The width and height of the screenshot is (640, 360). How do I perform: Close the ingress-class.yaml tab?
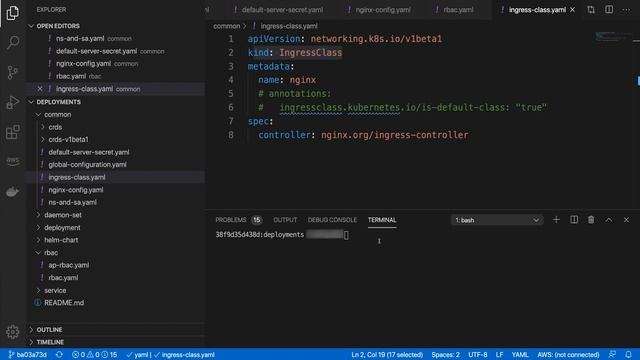572,9
